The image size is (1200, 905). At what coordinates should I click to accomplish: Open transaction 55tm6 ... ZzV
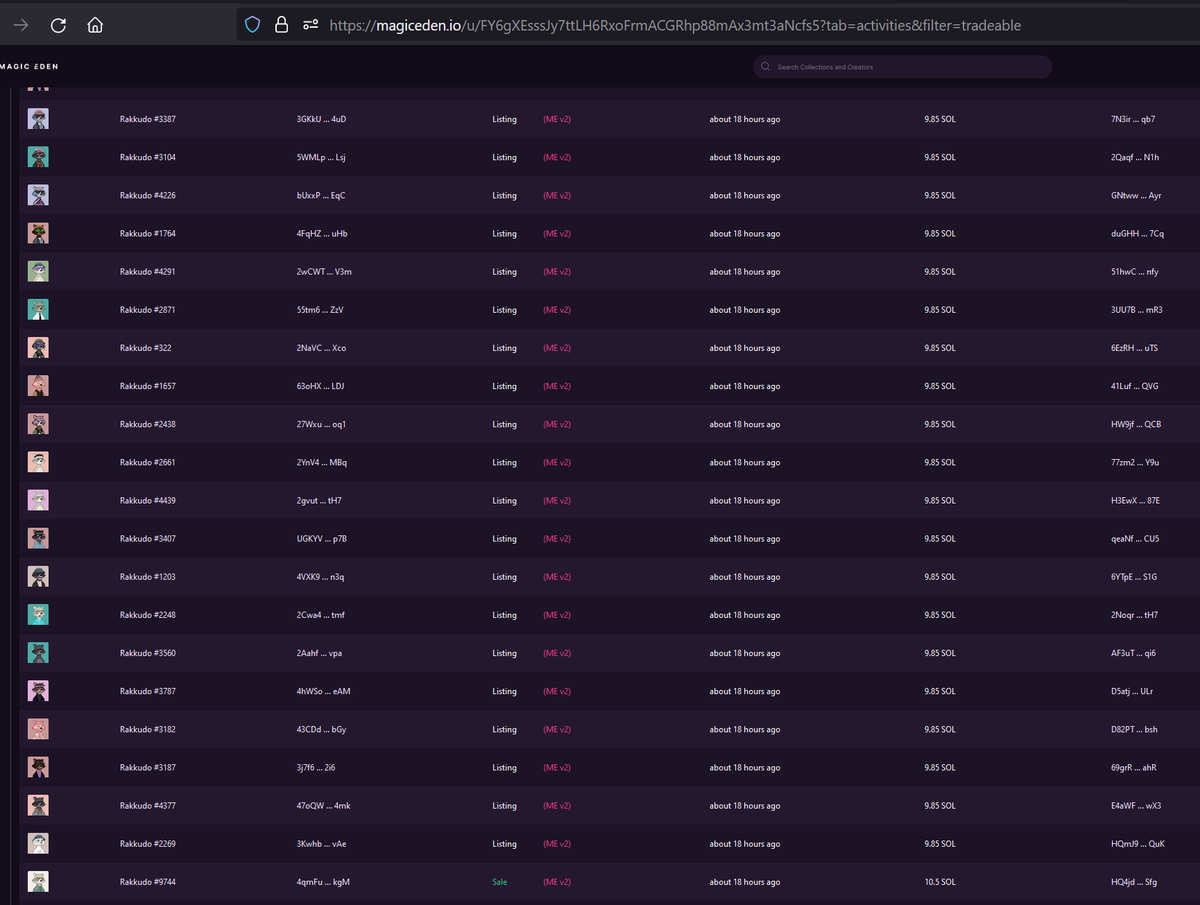(x=320, y=310)
